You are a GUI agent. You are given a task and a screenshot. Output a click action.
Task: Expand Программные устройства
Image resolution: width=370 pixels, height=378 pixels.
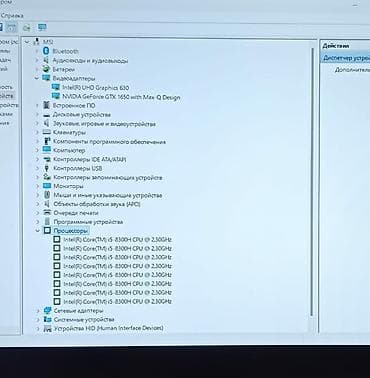(38, 222)
